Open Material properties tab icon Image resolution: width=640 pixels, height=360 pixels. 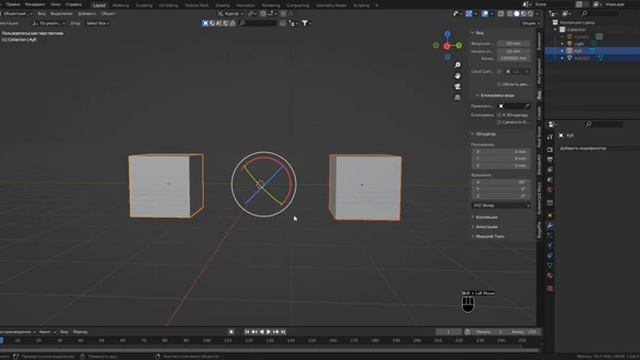pos(550,276)
